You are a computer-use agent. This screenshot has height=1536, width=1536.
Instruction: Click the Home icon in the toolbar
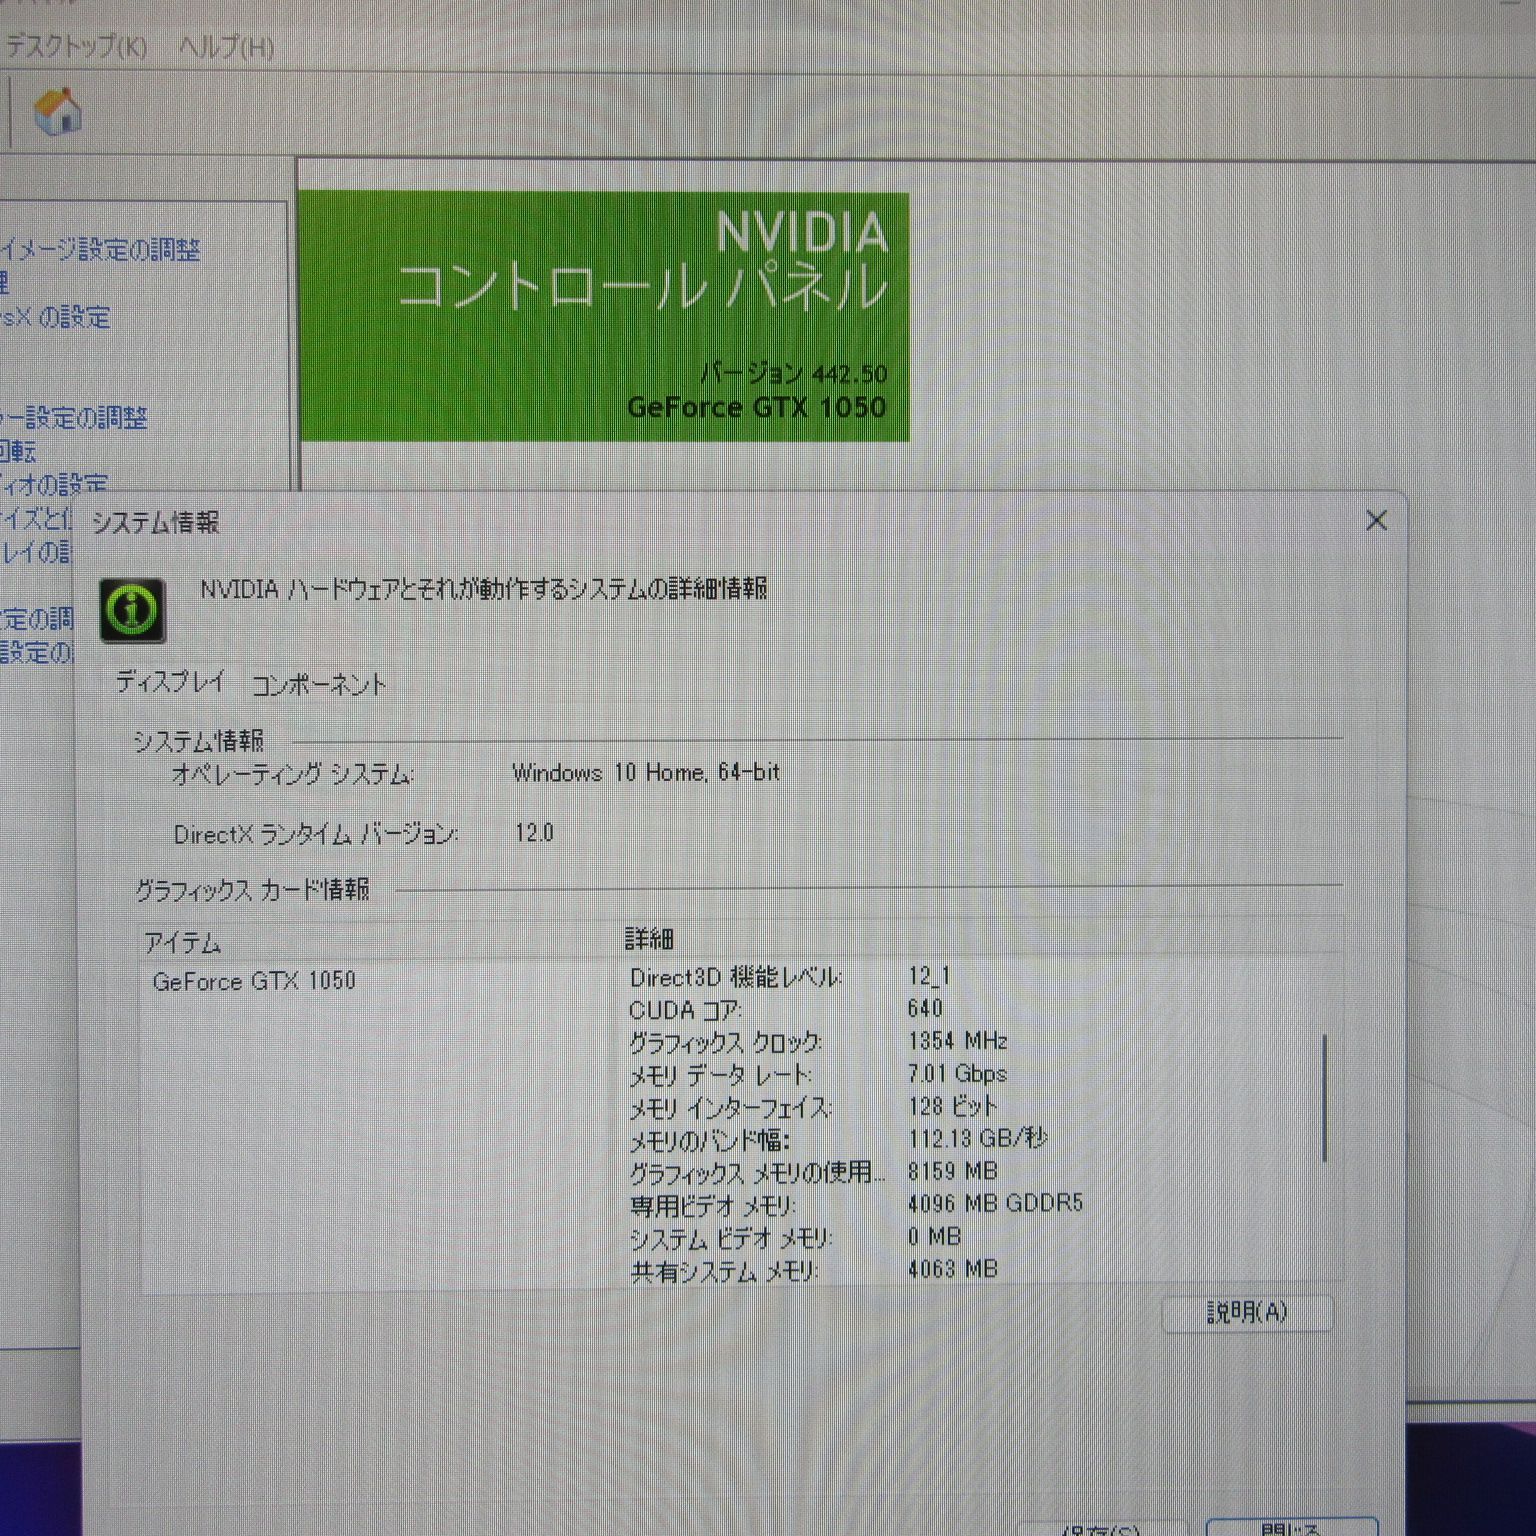click(x=57, y=111)
